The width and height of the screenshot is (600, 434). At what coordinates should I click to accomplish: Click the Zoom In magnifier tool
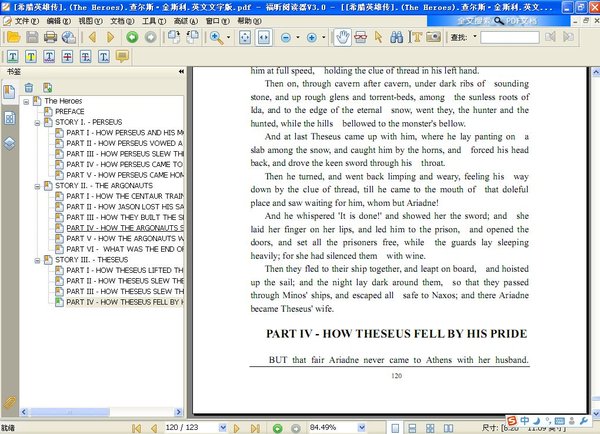(x=217, y=37)
